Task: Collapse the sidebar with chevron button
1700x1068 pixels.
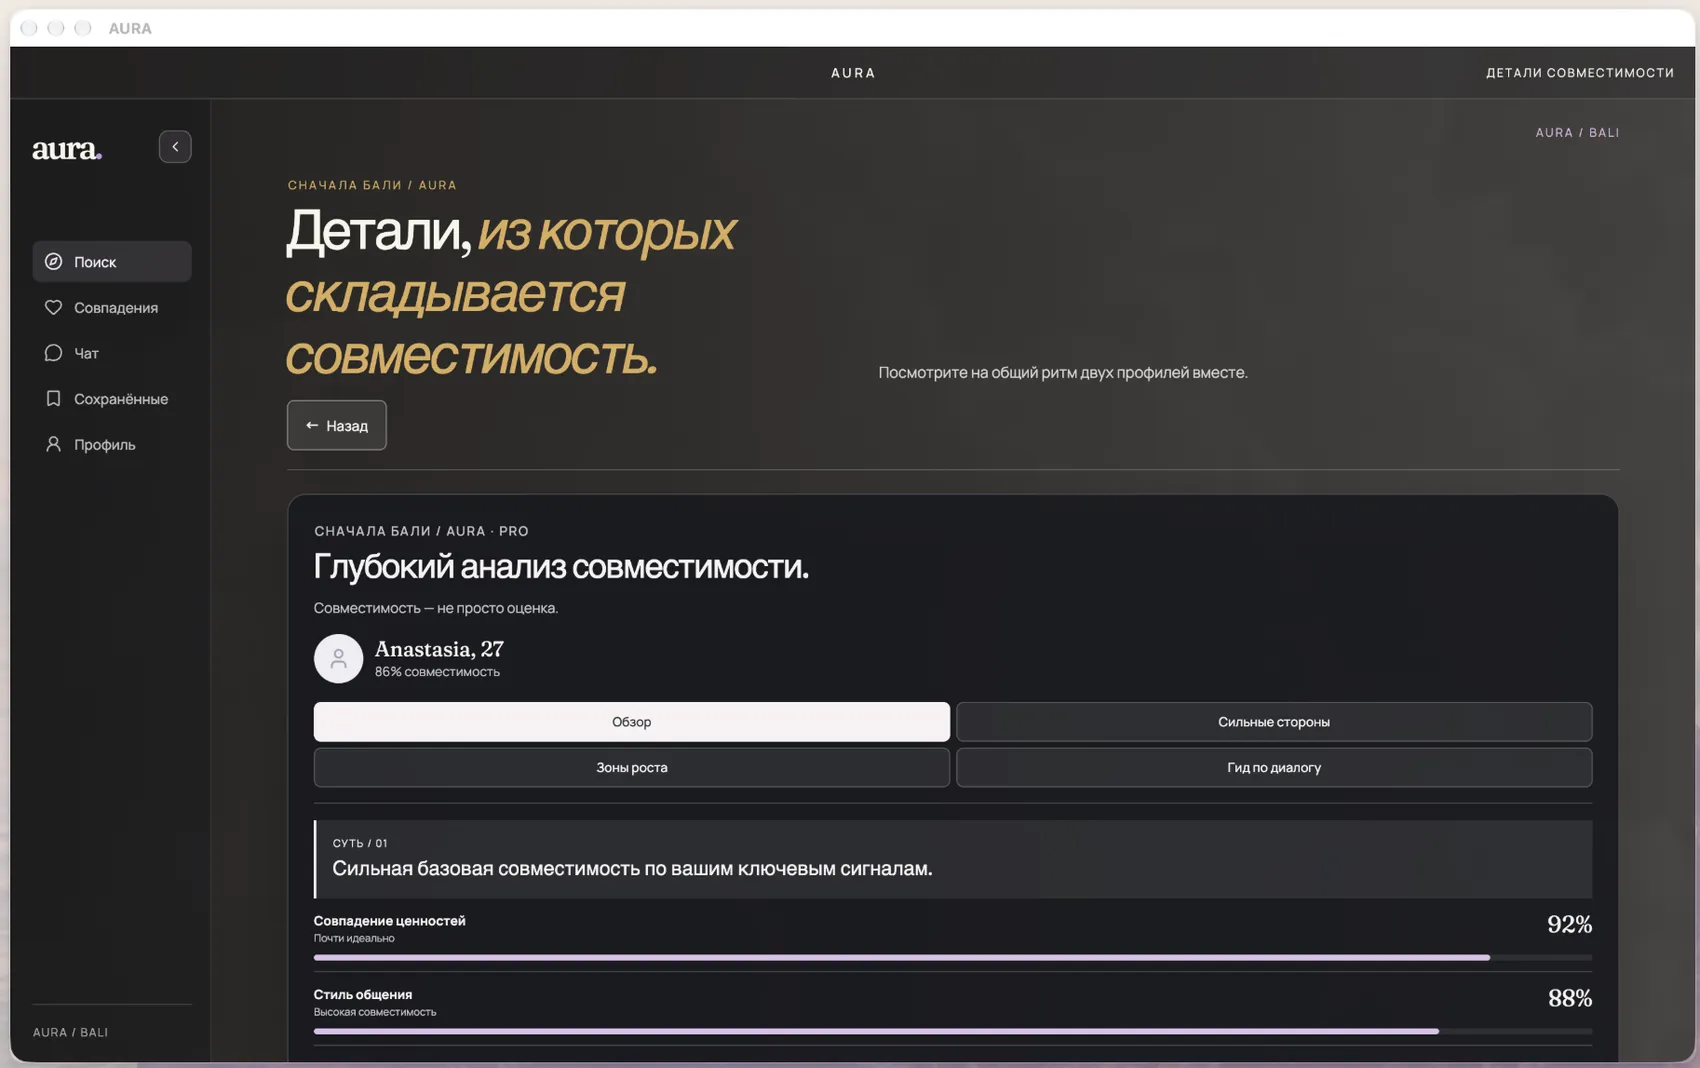Action: point(175,147)
